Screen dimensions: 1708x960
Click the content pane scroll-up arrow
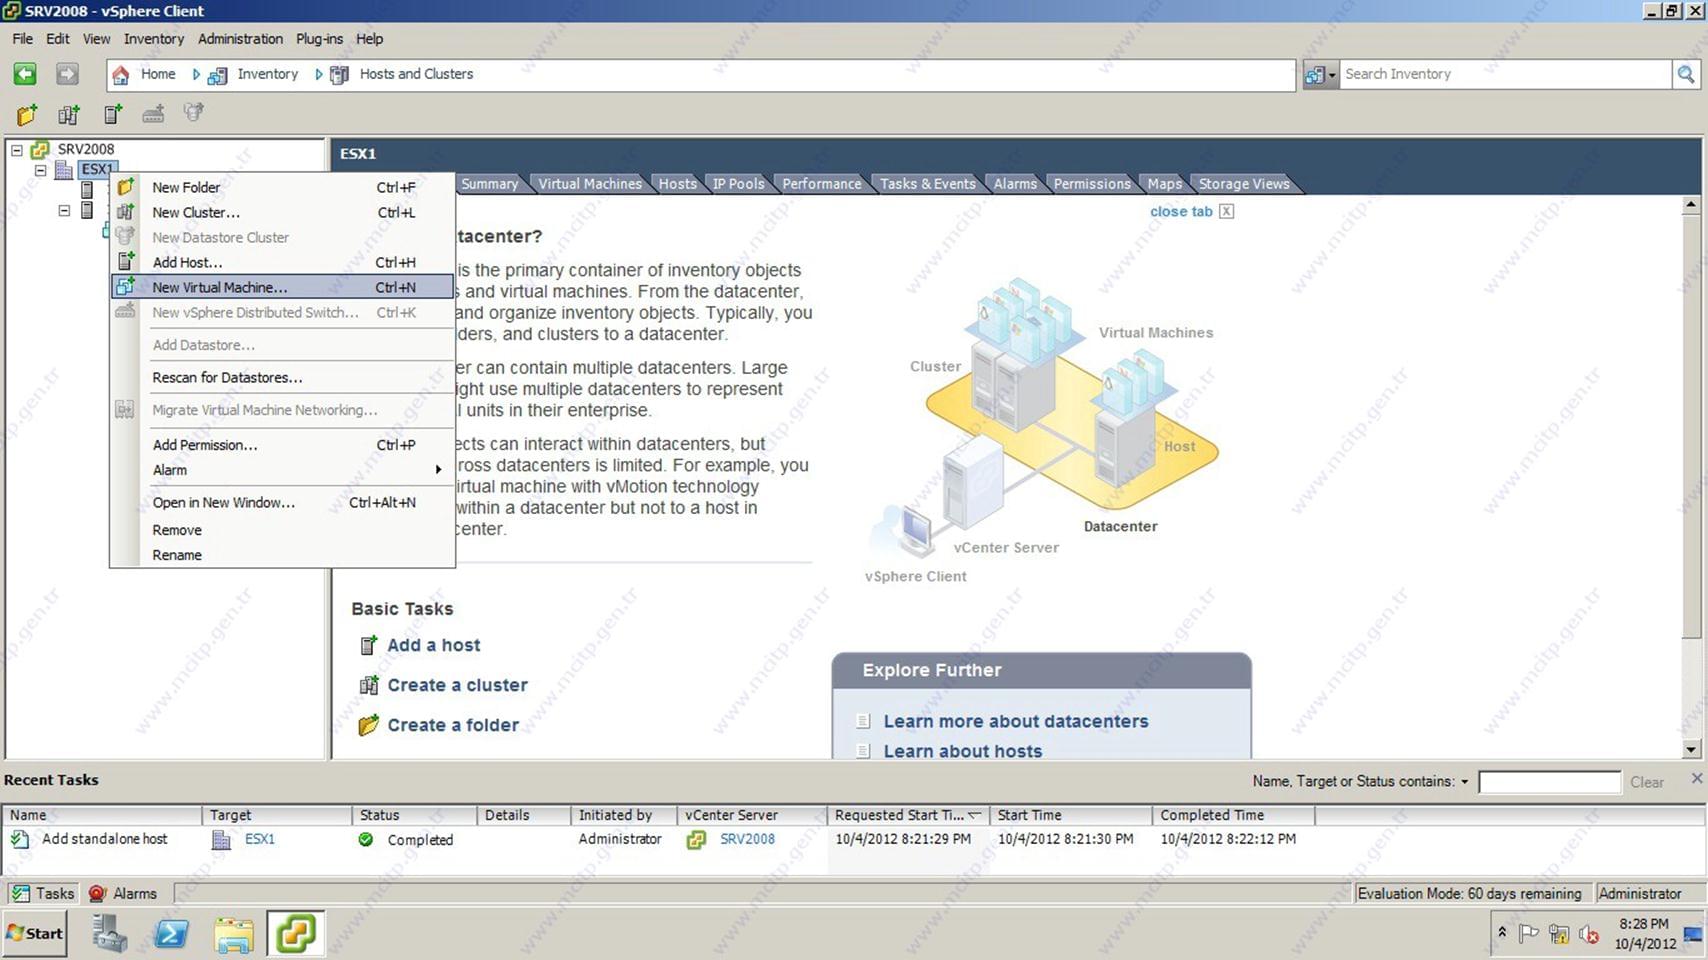(1691, 204)
